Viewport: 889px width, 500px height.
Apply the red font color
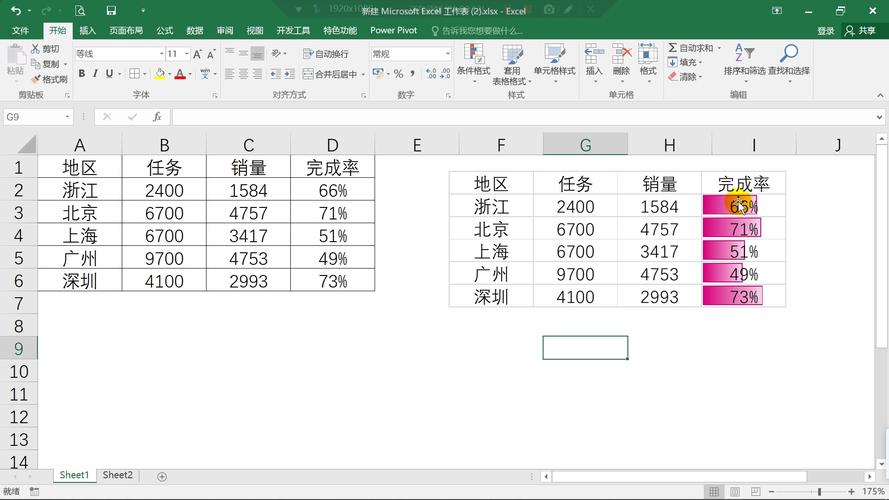pyautogui.click(x=180, y=74)
